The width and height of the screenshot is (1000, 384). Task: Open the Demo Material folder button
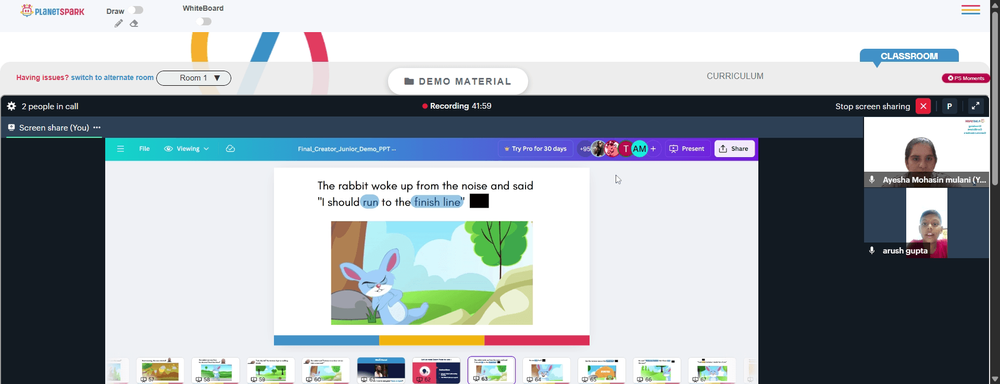[x=458, y=82]
